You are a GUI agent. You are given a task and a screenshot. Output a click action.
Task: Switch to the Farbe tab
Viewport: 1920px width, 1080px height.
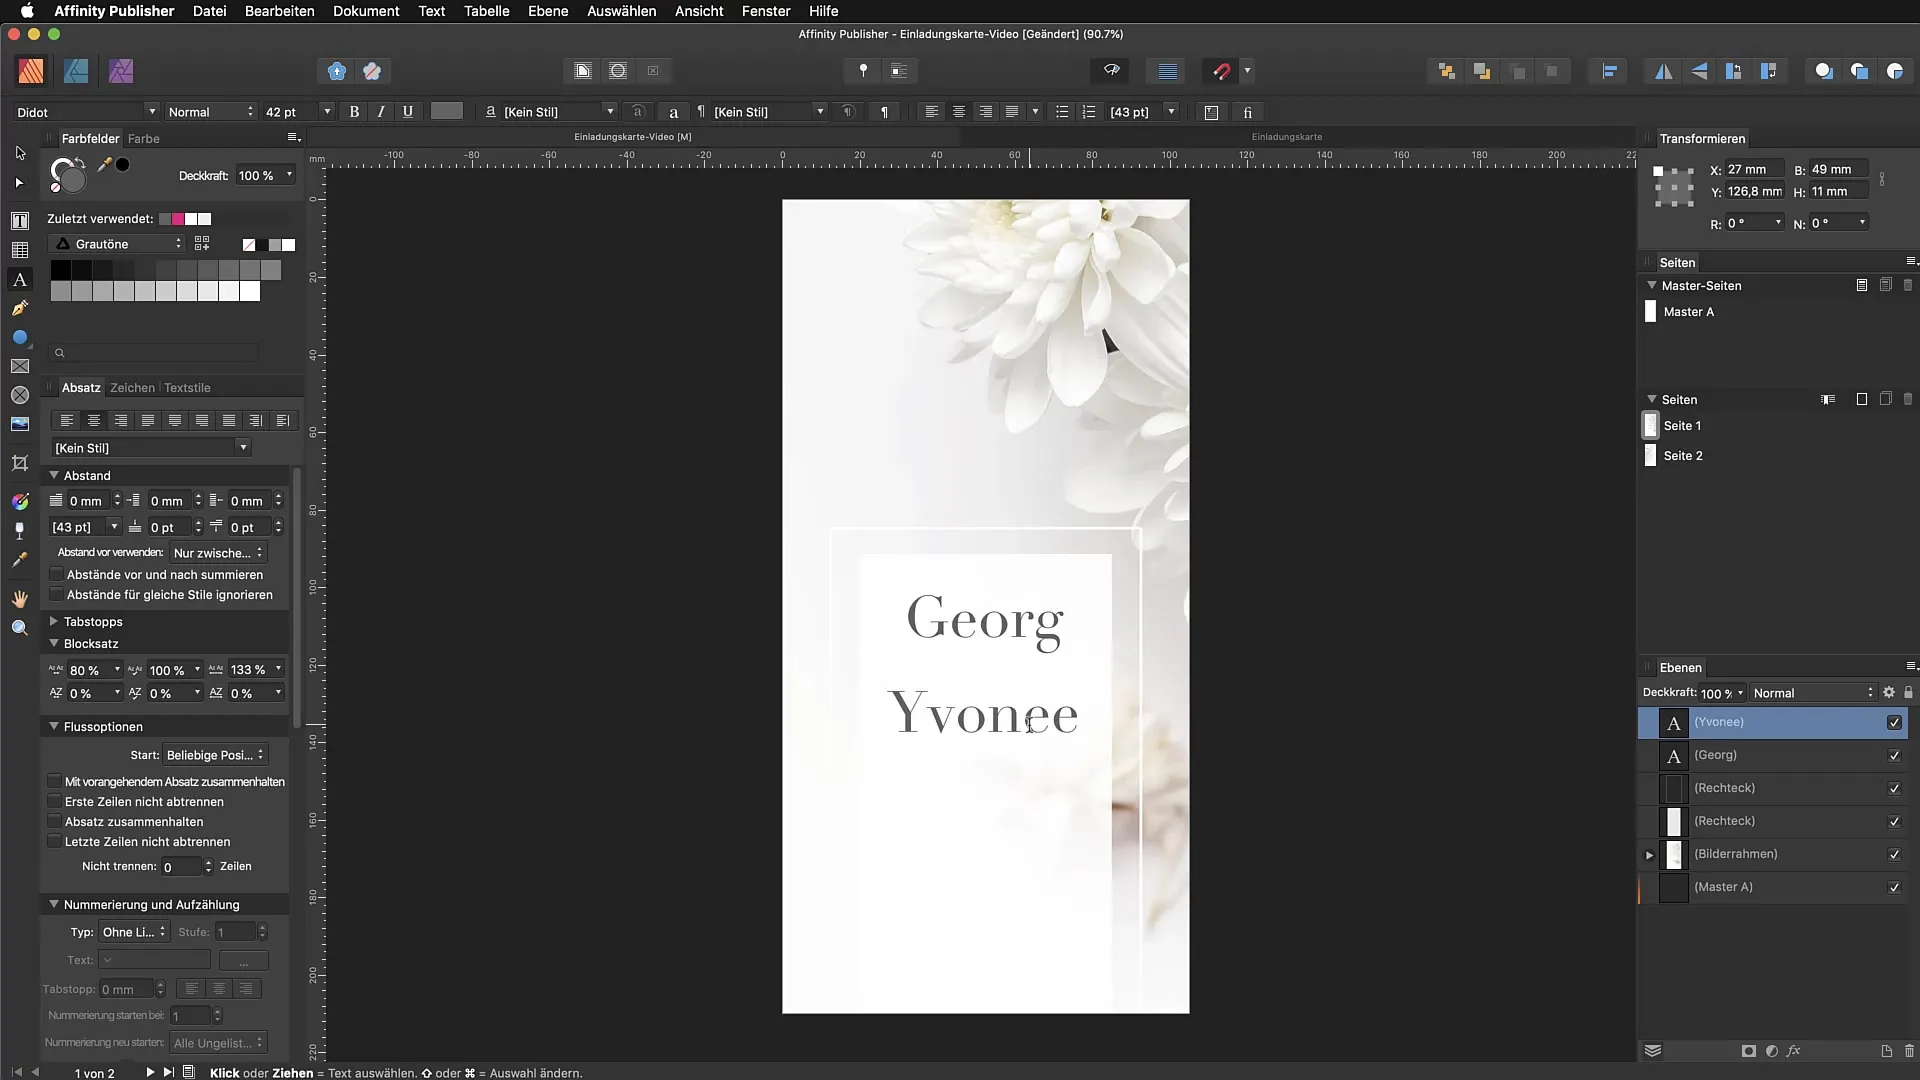point(144,139)
